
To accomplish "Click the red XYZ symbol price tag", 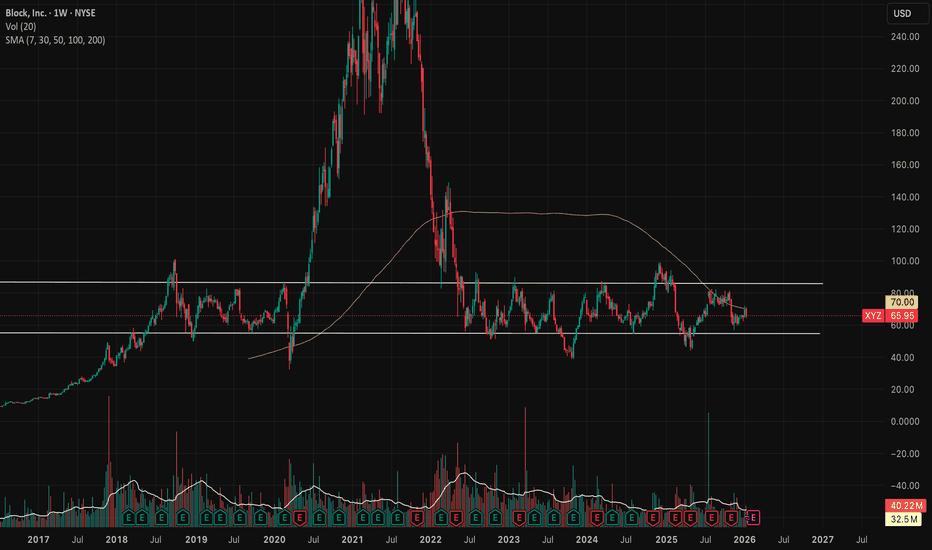I will click(x=872, y=316).
